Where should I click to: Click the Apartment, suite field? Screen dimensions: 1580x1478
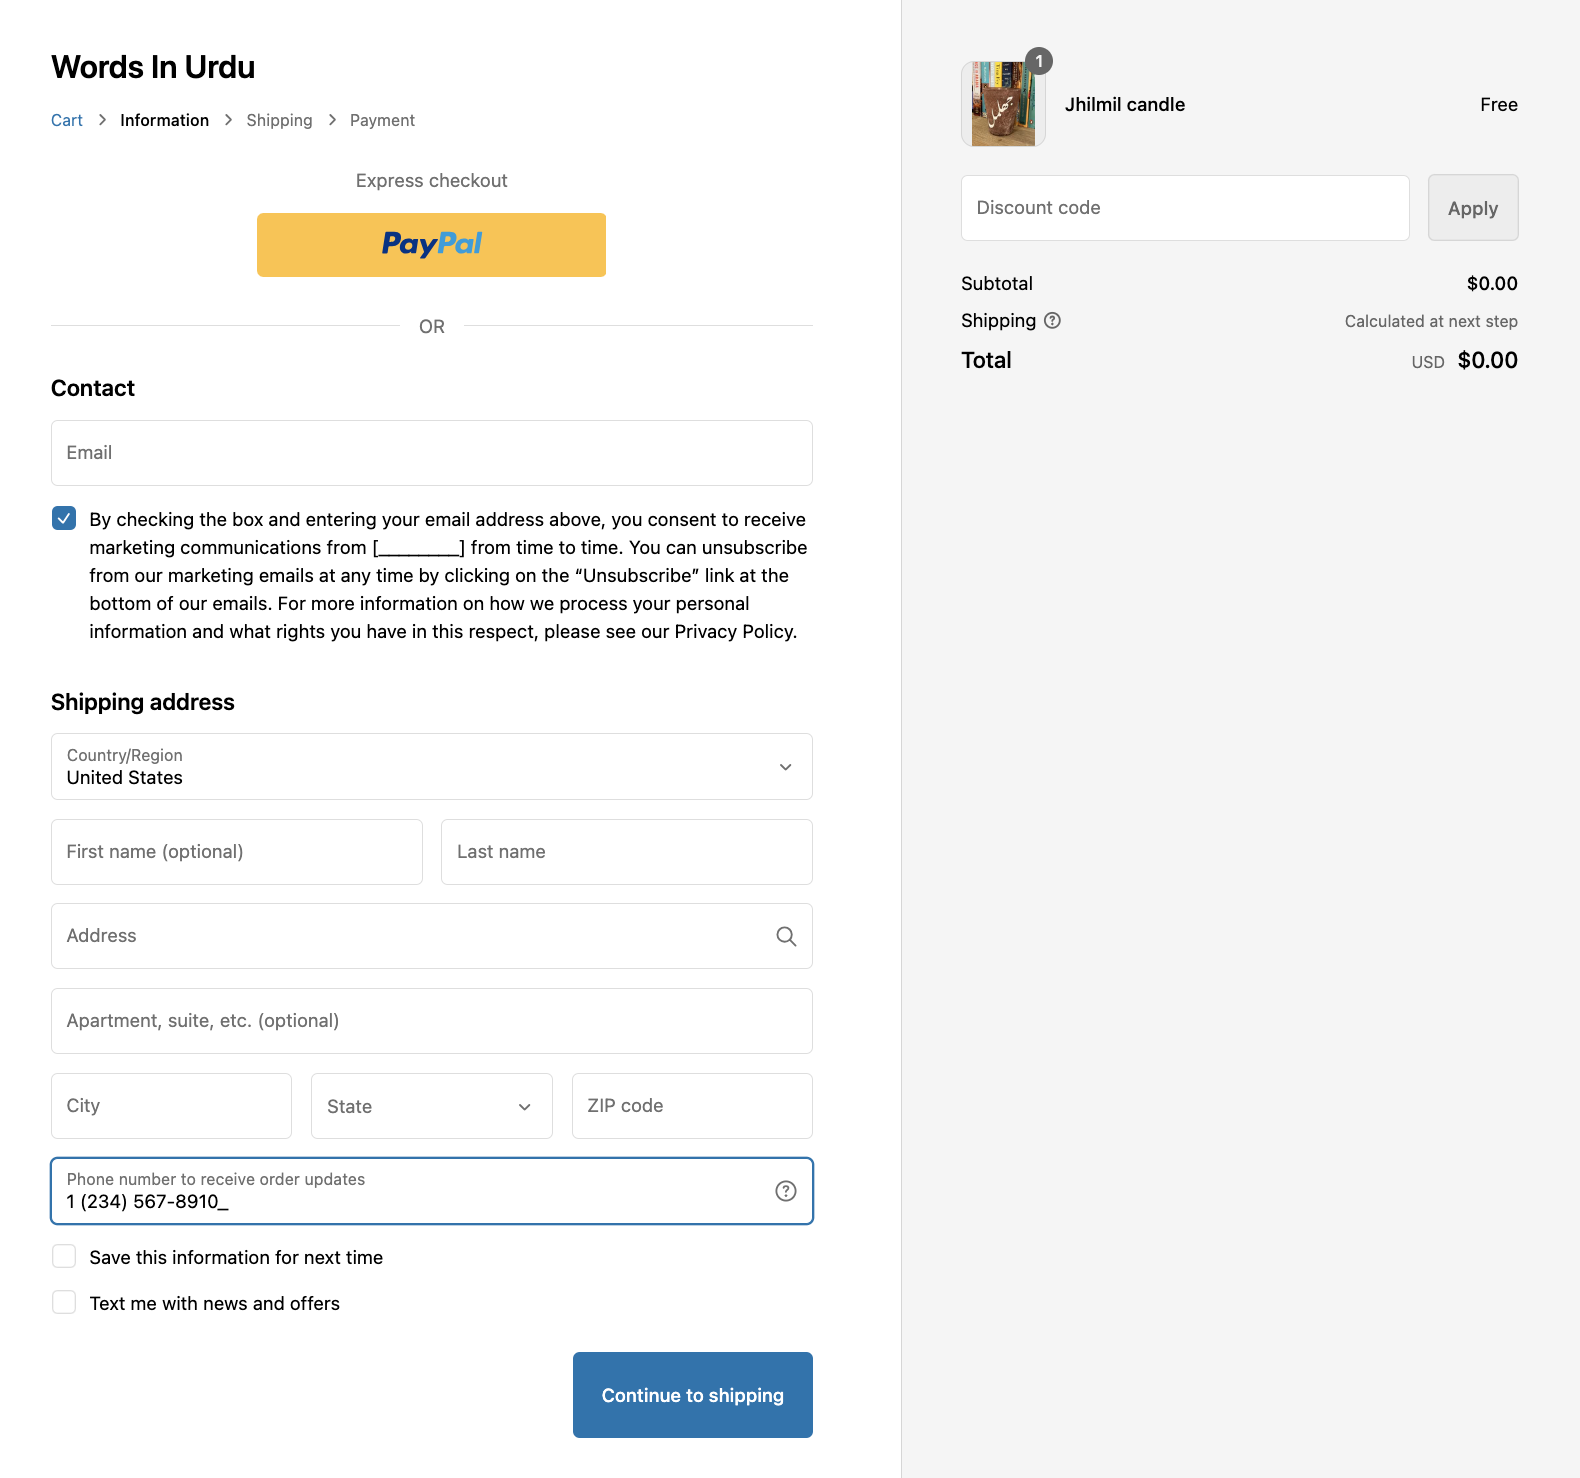click(431, 1021)
